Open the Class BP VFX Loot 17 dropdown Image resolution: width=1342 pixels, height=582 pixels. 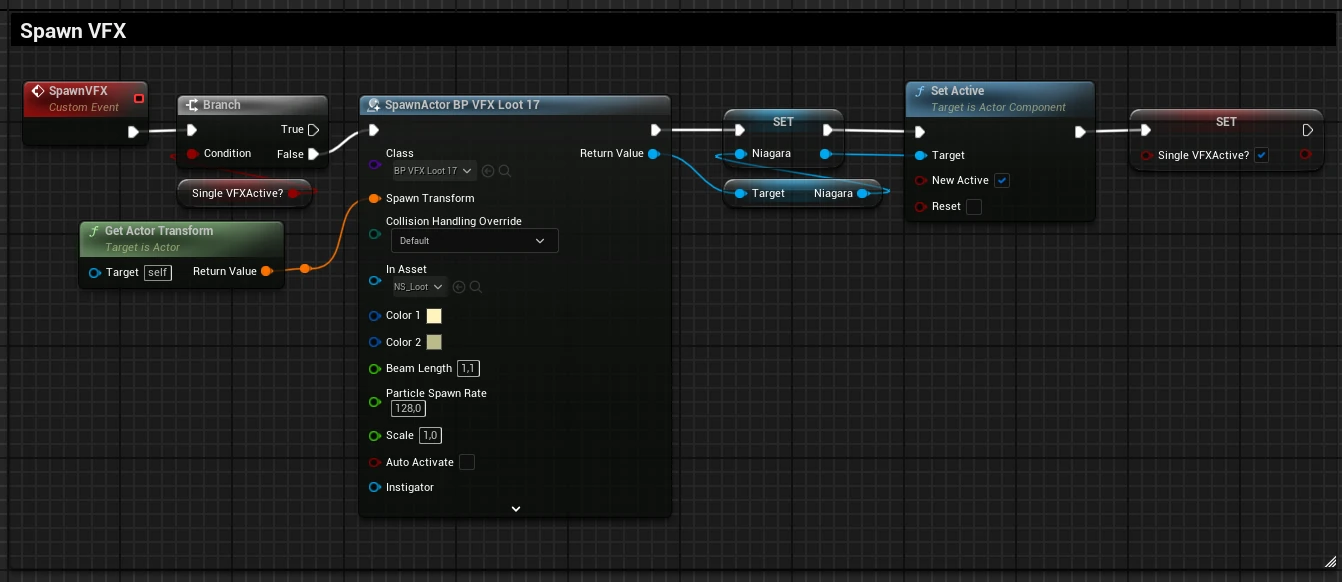coord(433,171)
